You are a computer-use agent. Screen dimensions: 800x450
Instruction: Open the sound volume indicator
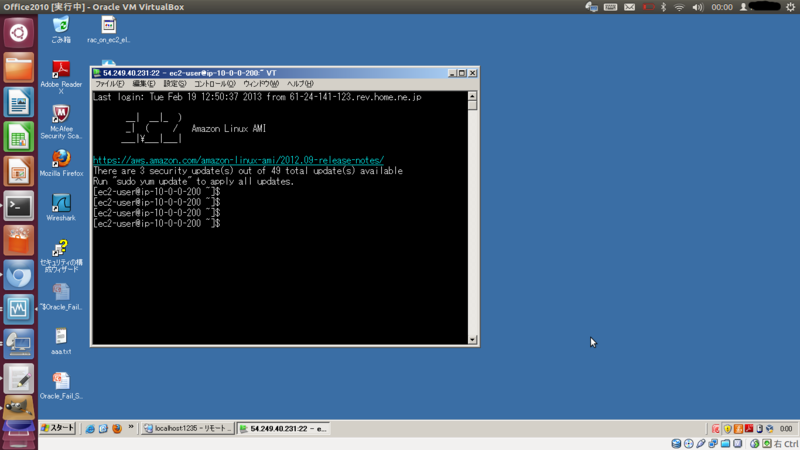click(x=697, y=7)
